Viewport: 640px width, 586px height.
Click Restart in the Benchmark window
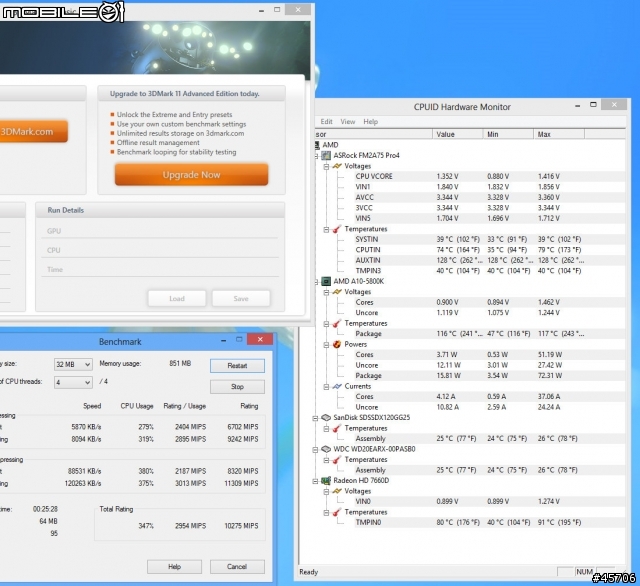pos(237,366)
